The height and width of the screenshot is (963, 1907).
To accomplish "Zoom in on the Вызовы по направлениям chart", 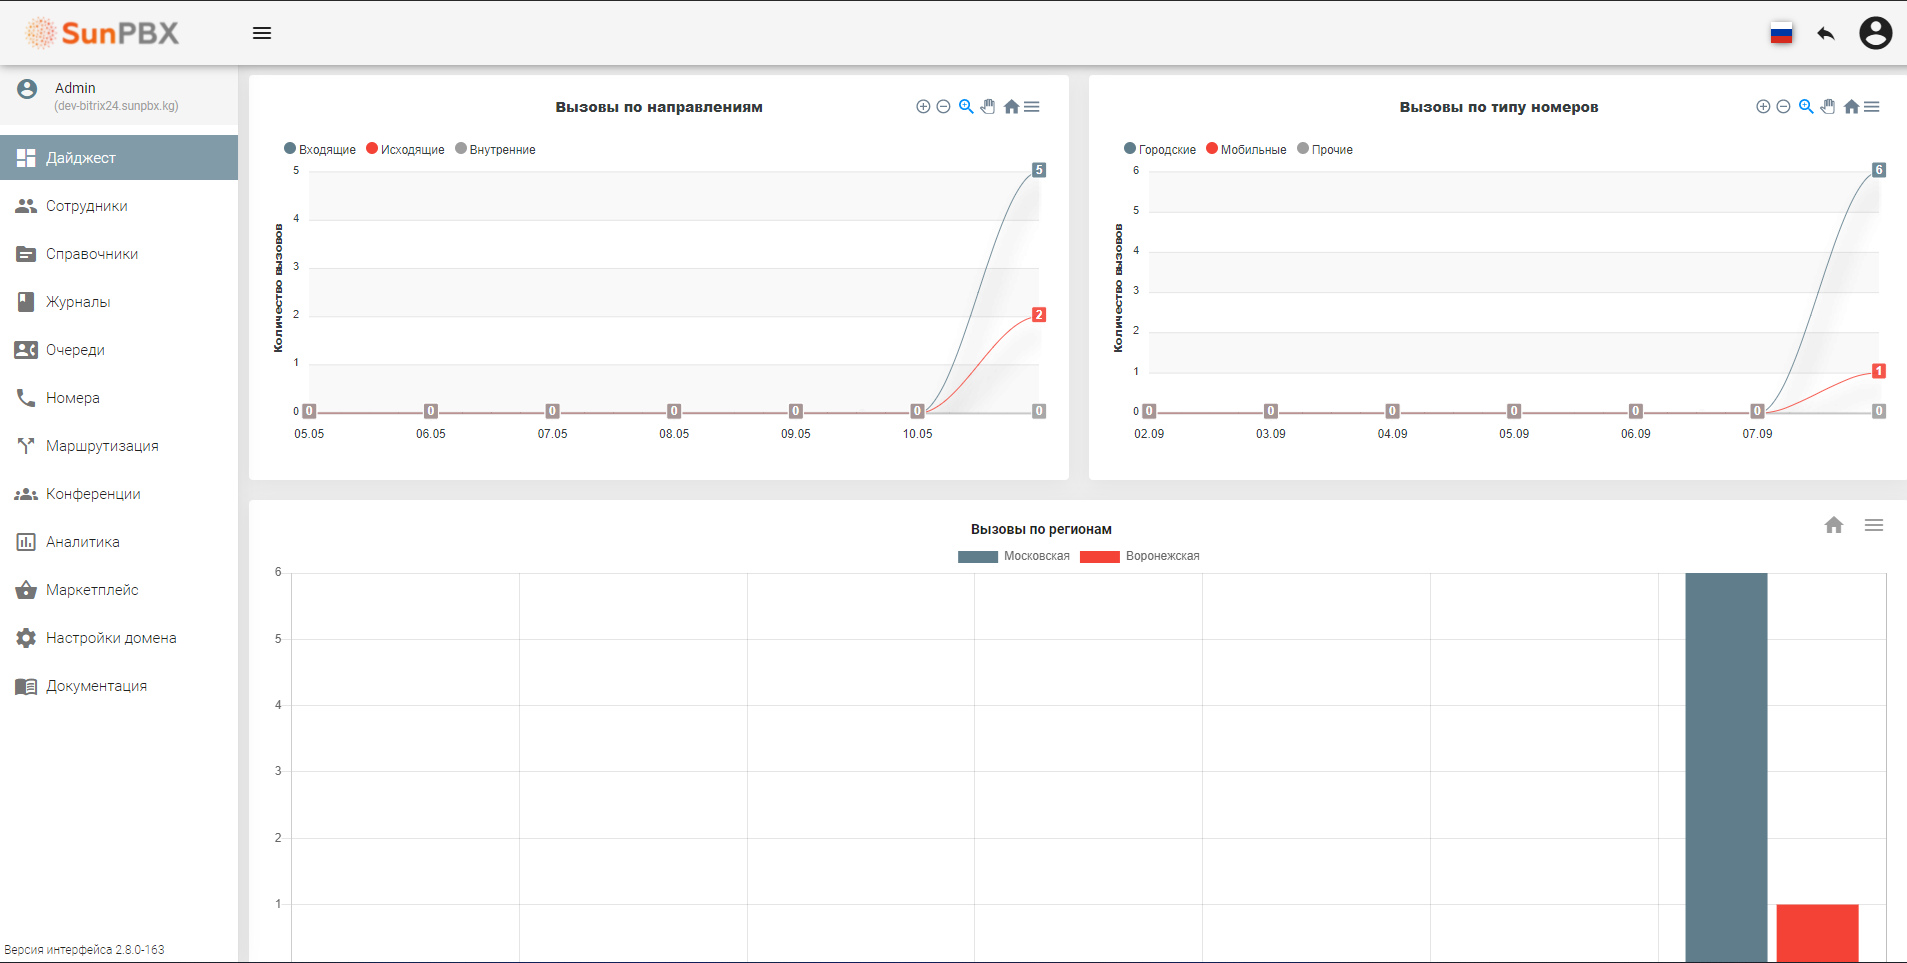I will (x=923, y=107).
